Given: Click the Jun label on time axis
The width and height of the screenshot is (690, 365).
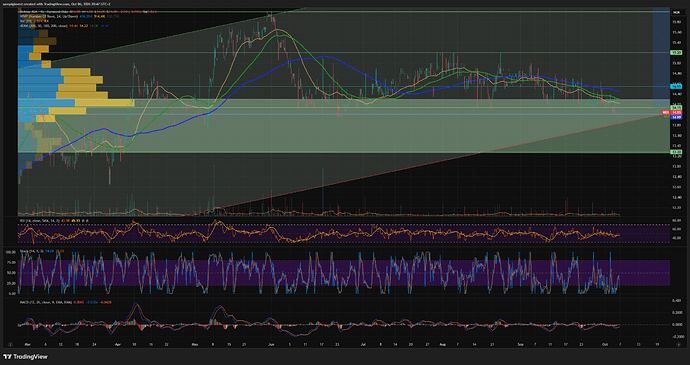Looking at the screenshot, I should click(271, 345).
